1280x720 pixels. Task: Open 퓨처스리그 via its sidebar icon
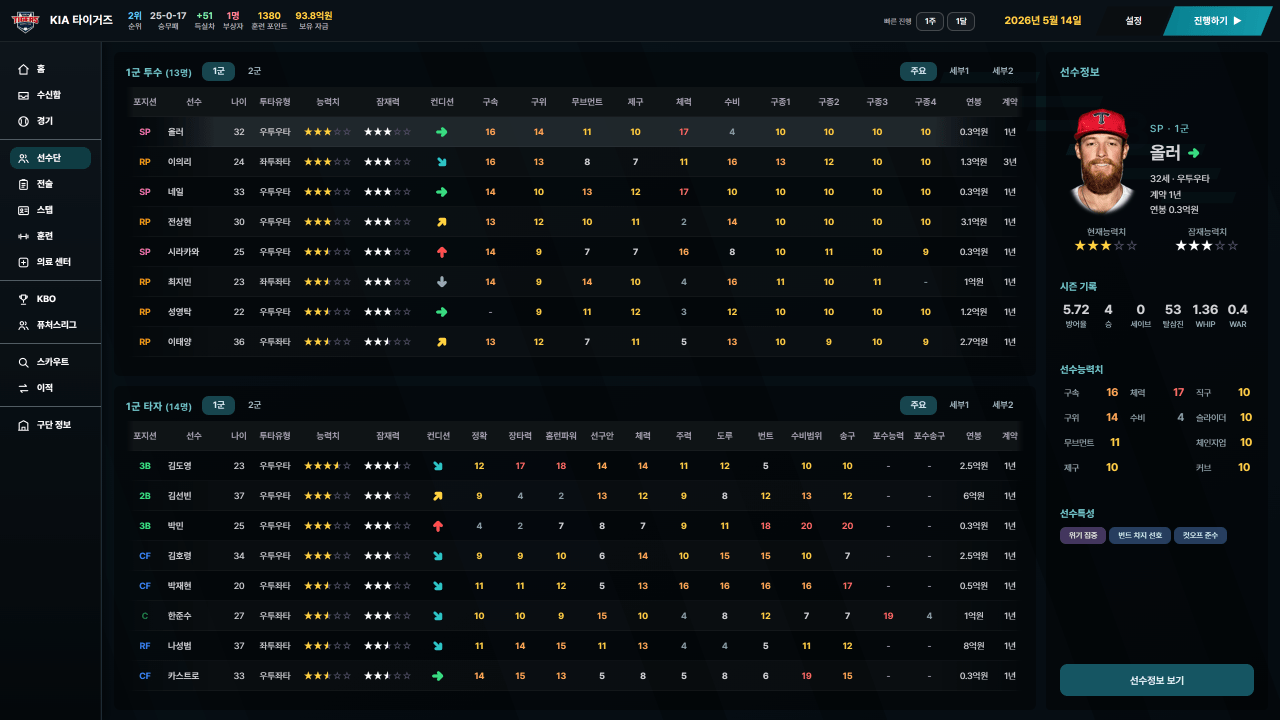(x=23, y=325)
